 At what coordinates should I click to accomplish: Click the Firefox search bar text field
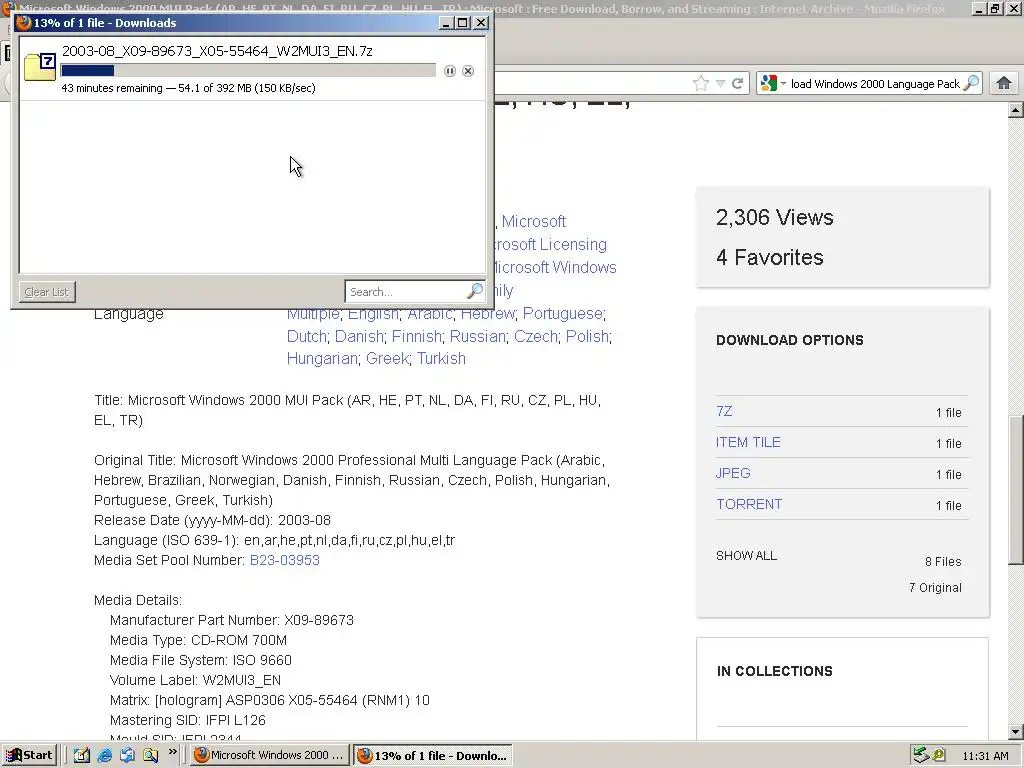(875, 84)
